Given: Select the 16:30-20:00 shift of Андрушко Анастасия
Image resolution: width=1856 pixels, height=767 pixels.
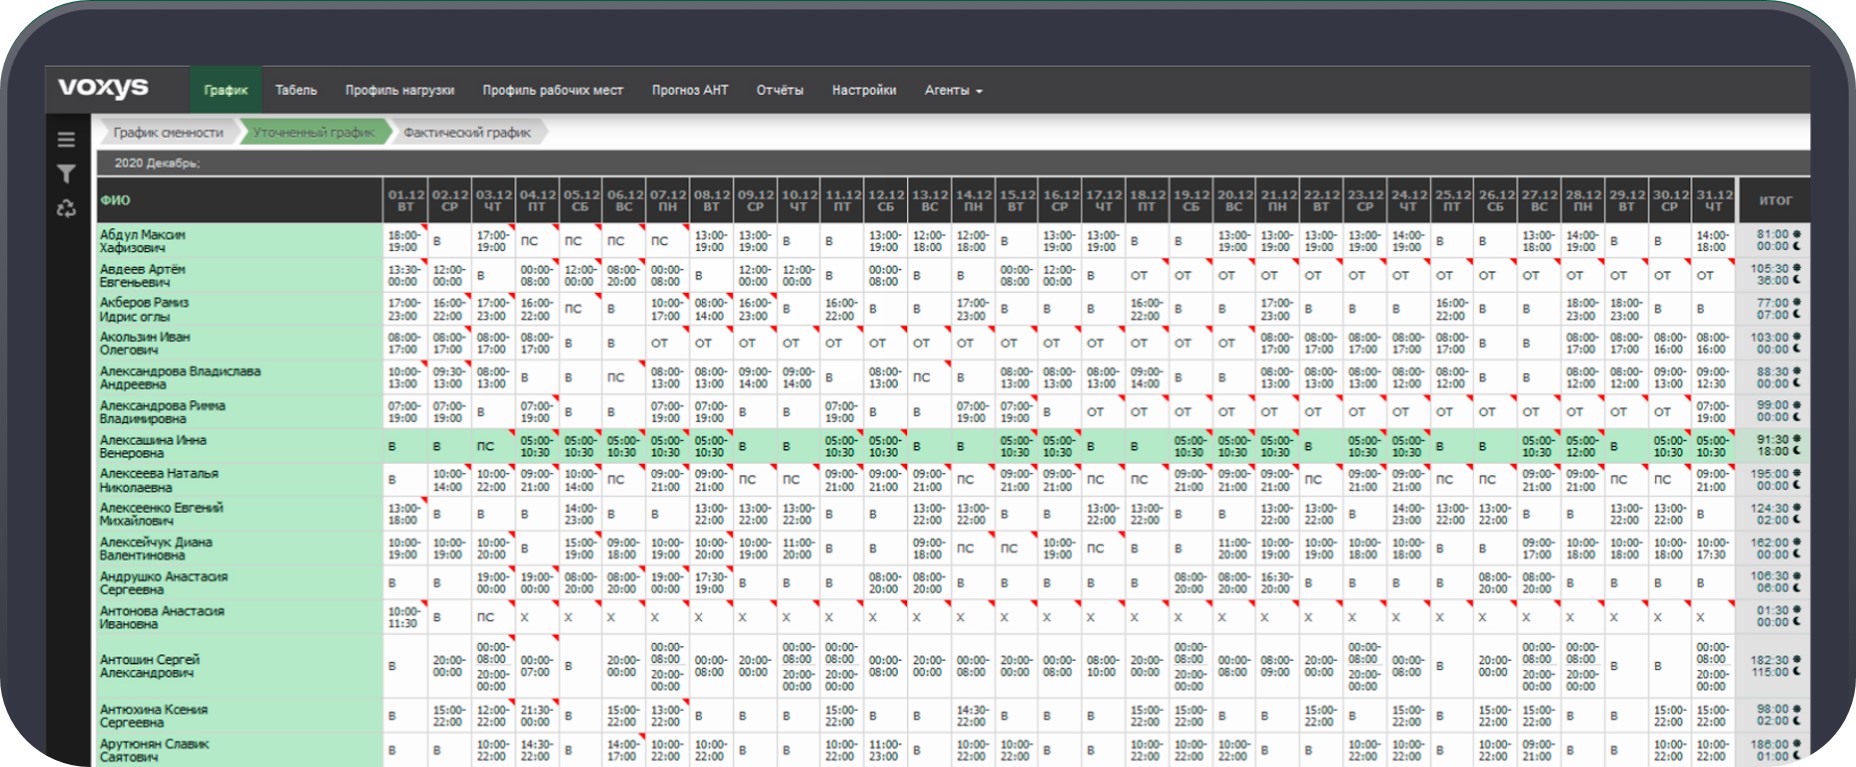Looking at the screenshot, I should click(1276, 583).
